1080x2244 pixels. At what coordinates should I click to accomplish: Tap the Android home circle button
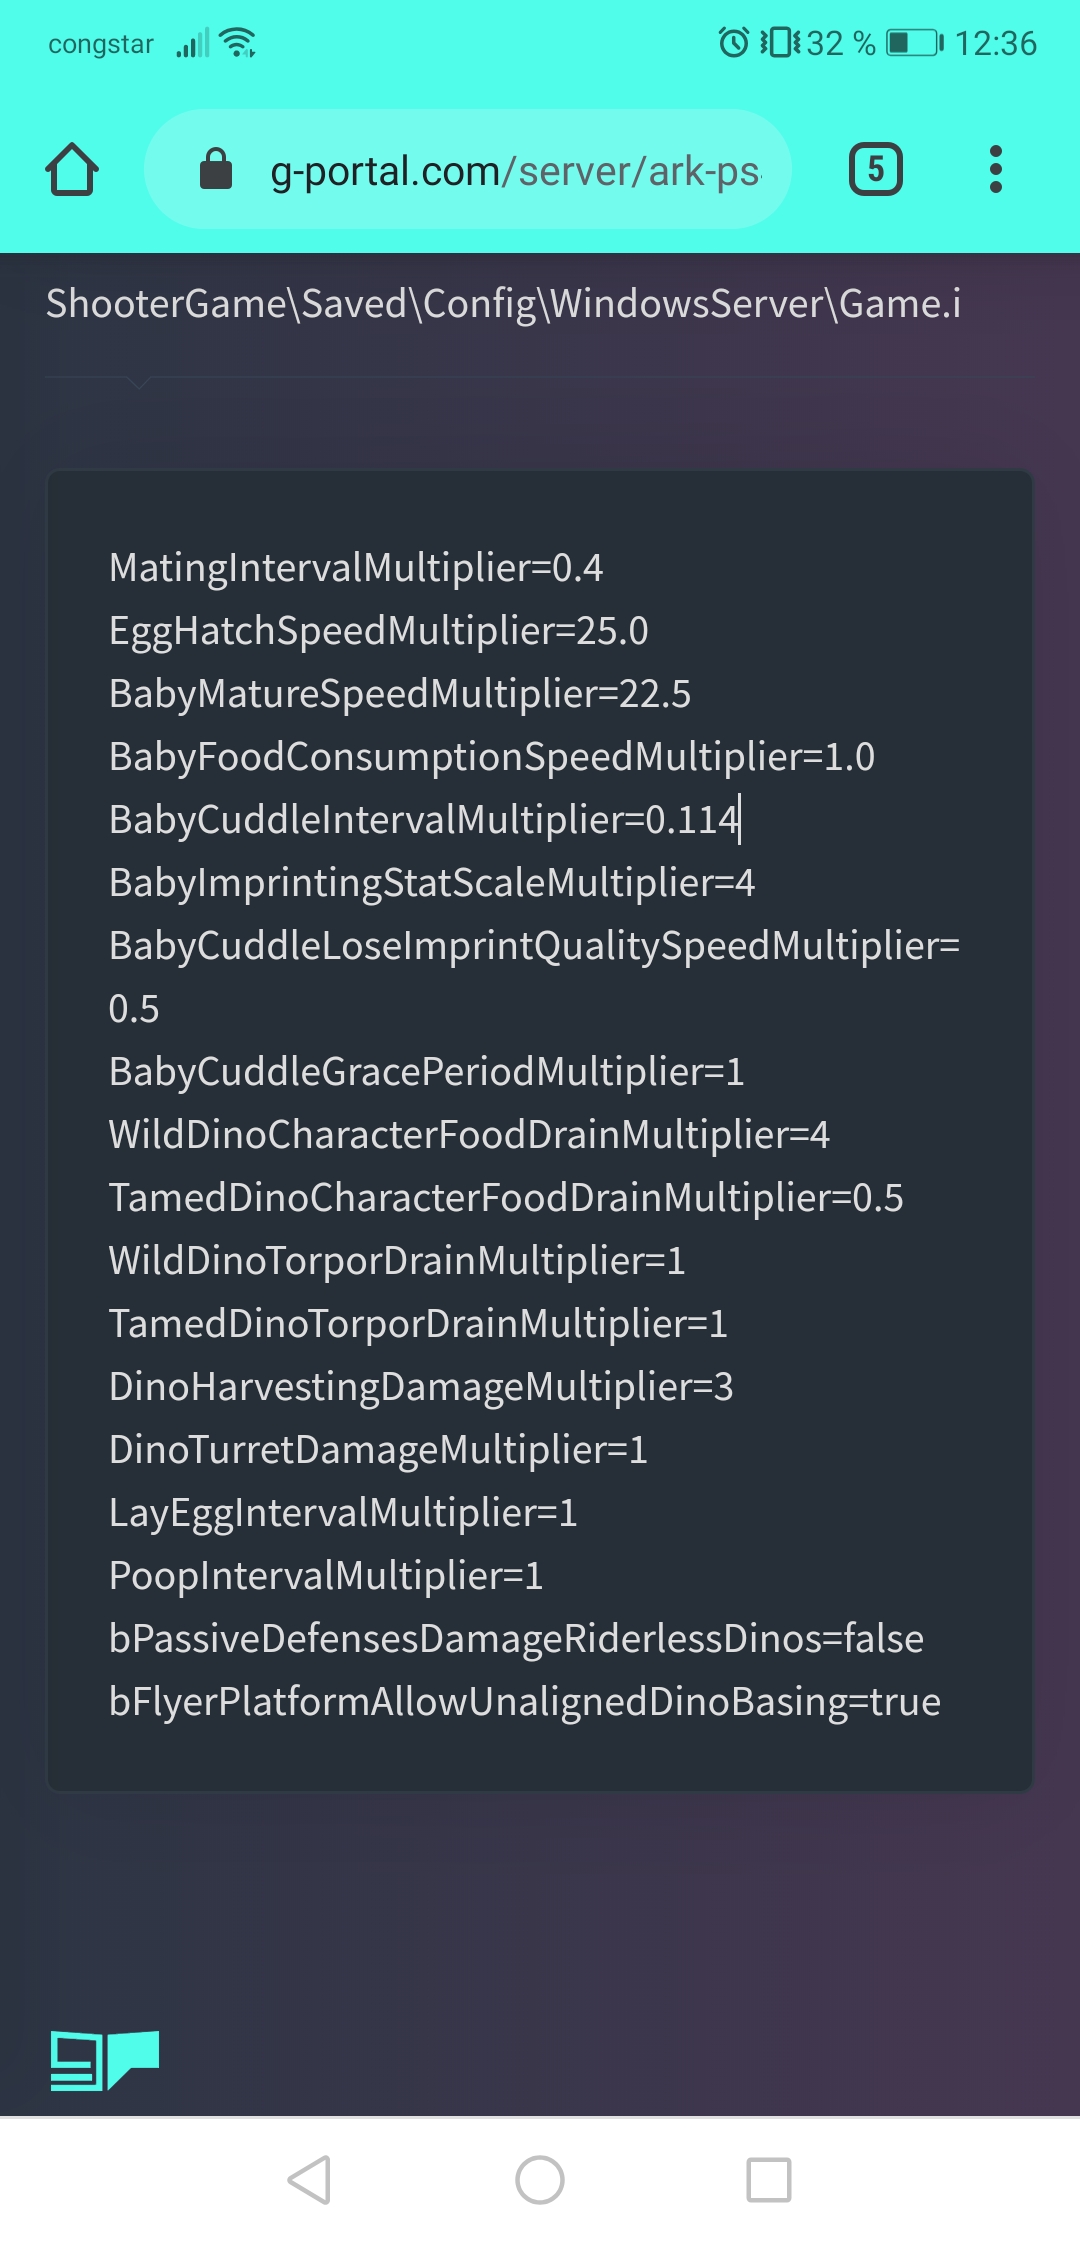tap(540, 2180)
